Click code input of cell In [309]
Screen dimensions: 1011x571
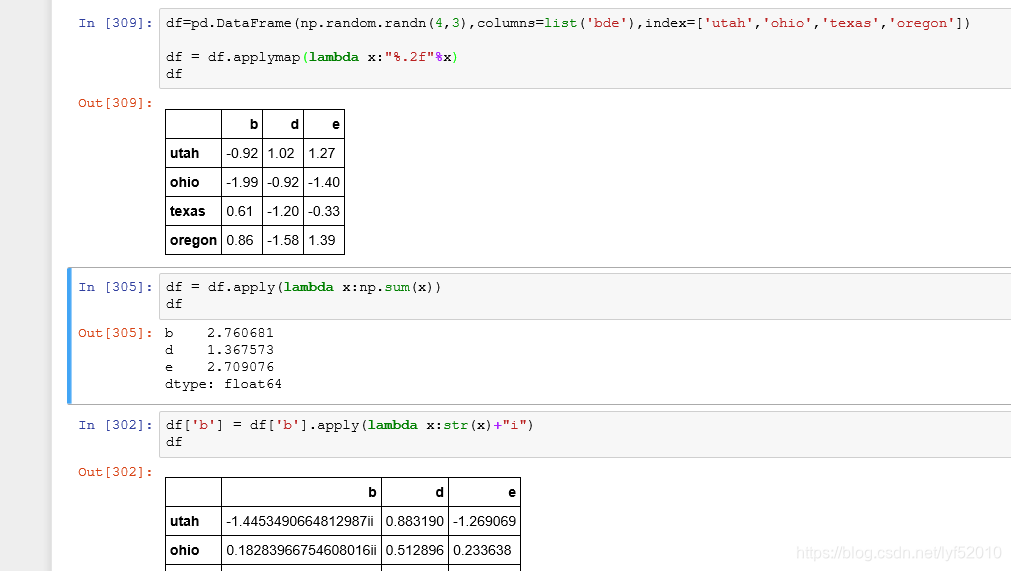click(x=585, y=48)
